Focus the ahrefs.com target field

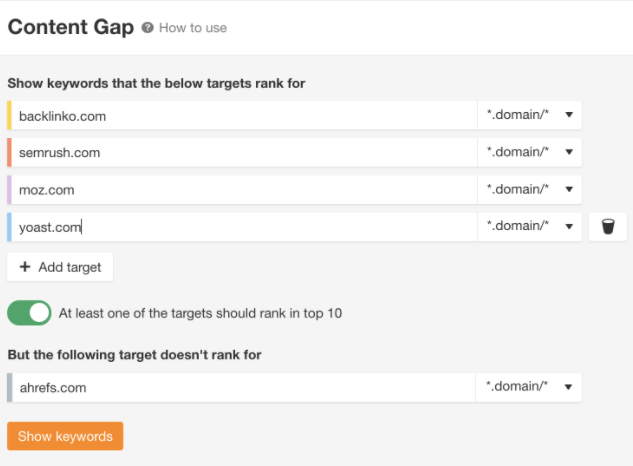coord(240,388)
